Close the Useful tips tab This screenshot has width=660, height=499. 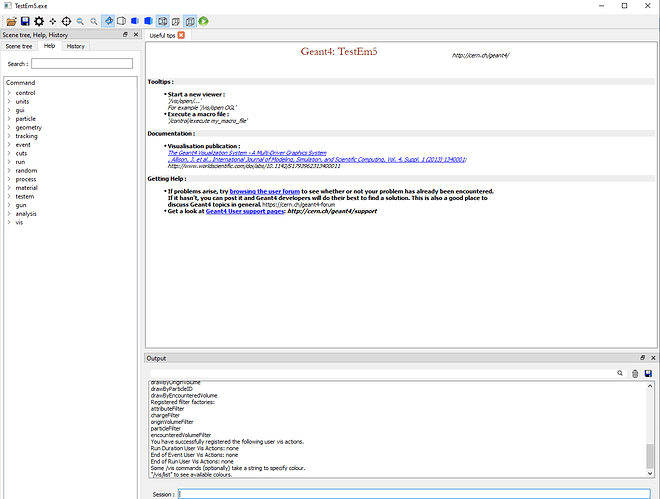181,35
